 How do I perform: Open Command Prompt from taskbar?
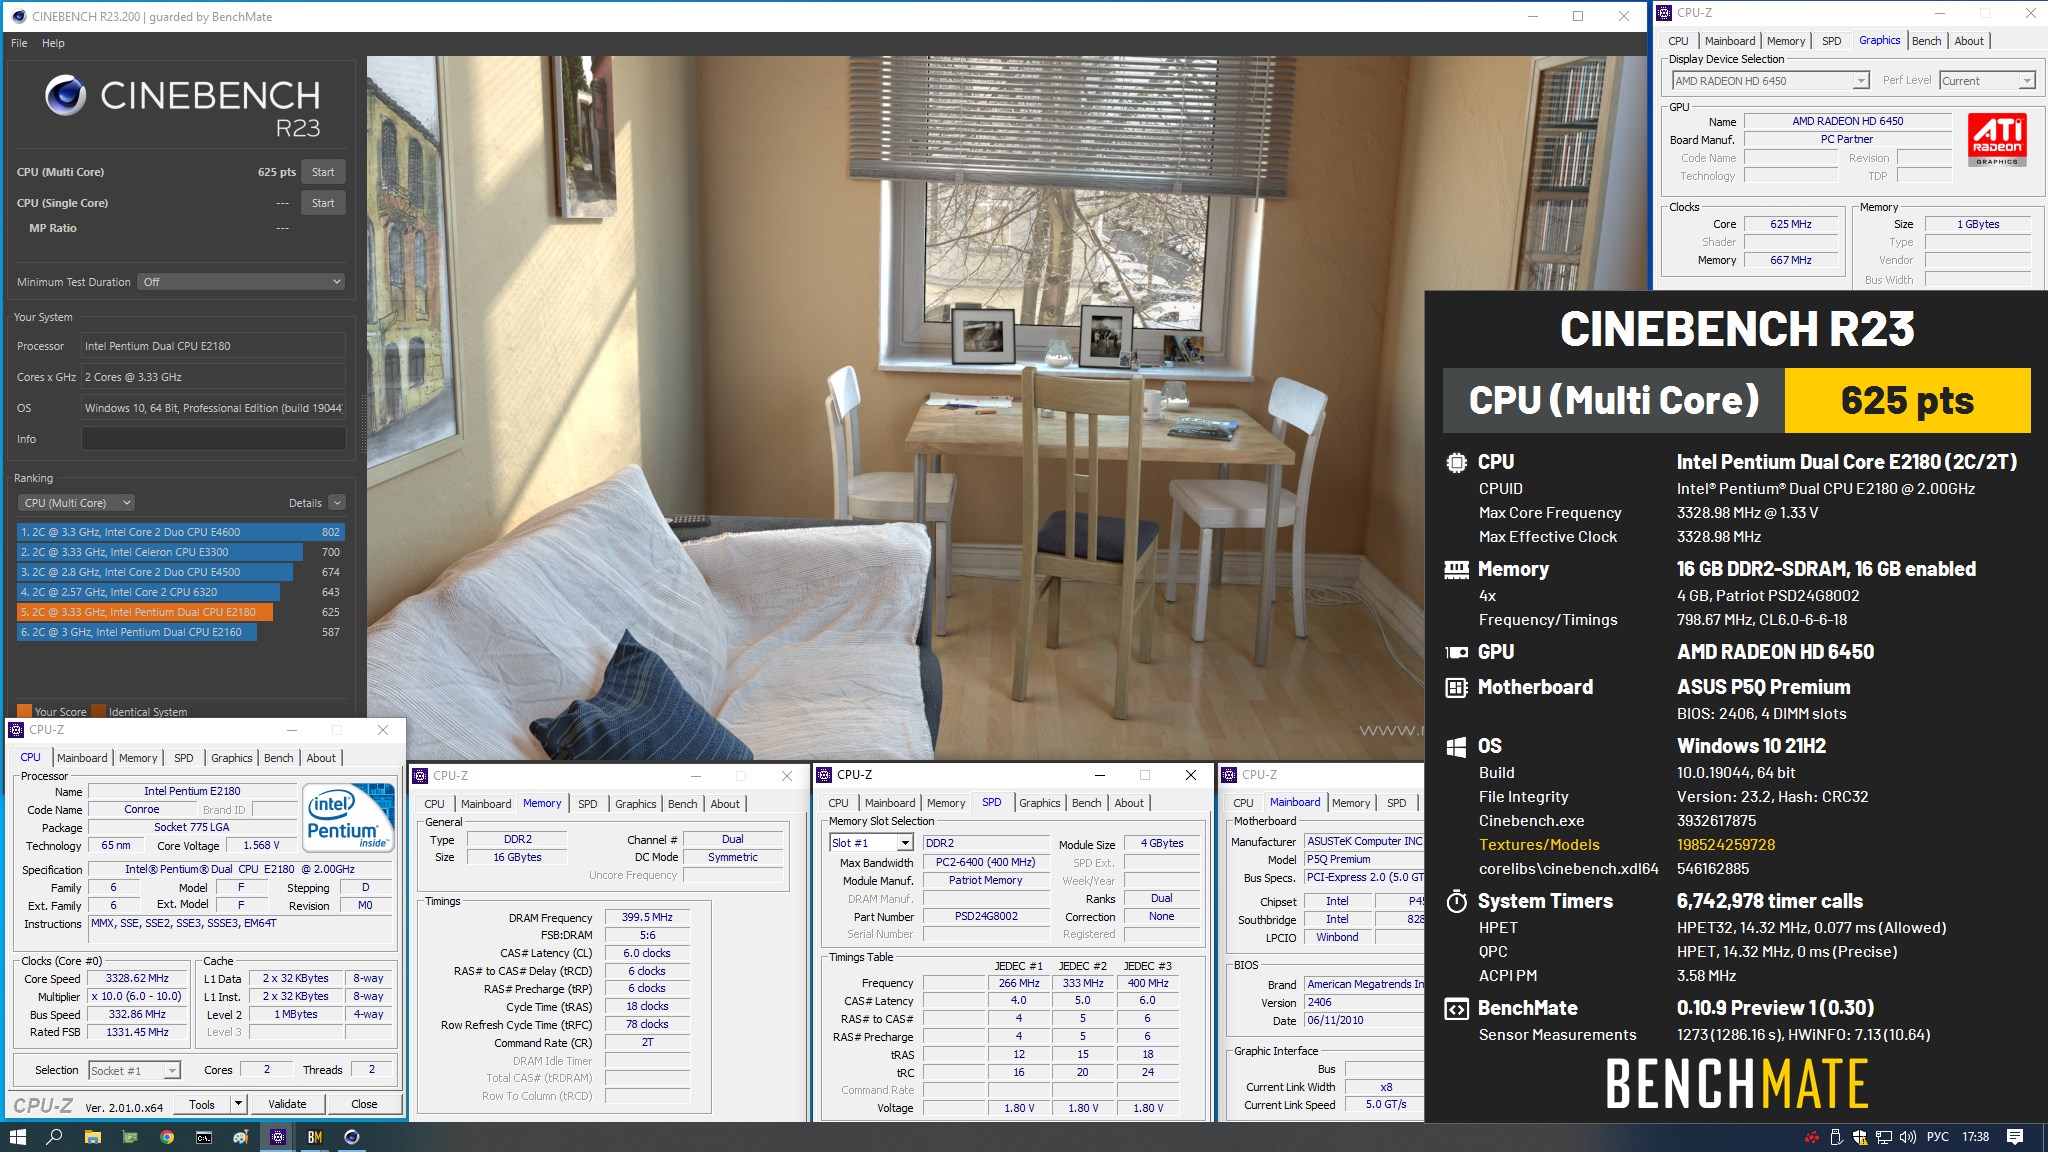click(x=204, y=1137)
